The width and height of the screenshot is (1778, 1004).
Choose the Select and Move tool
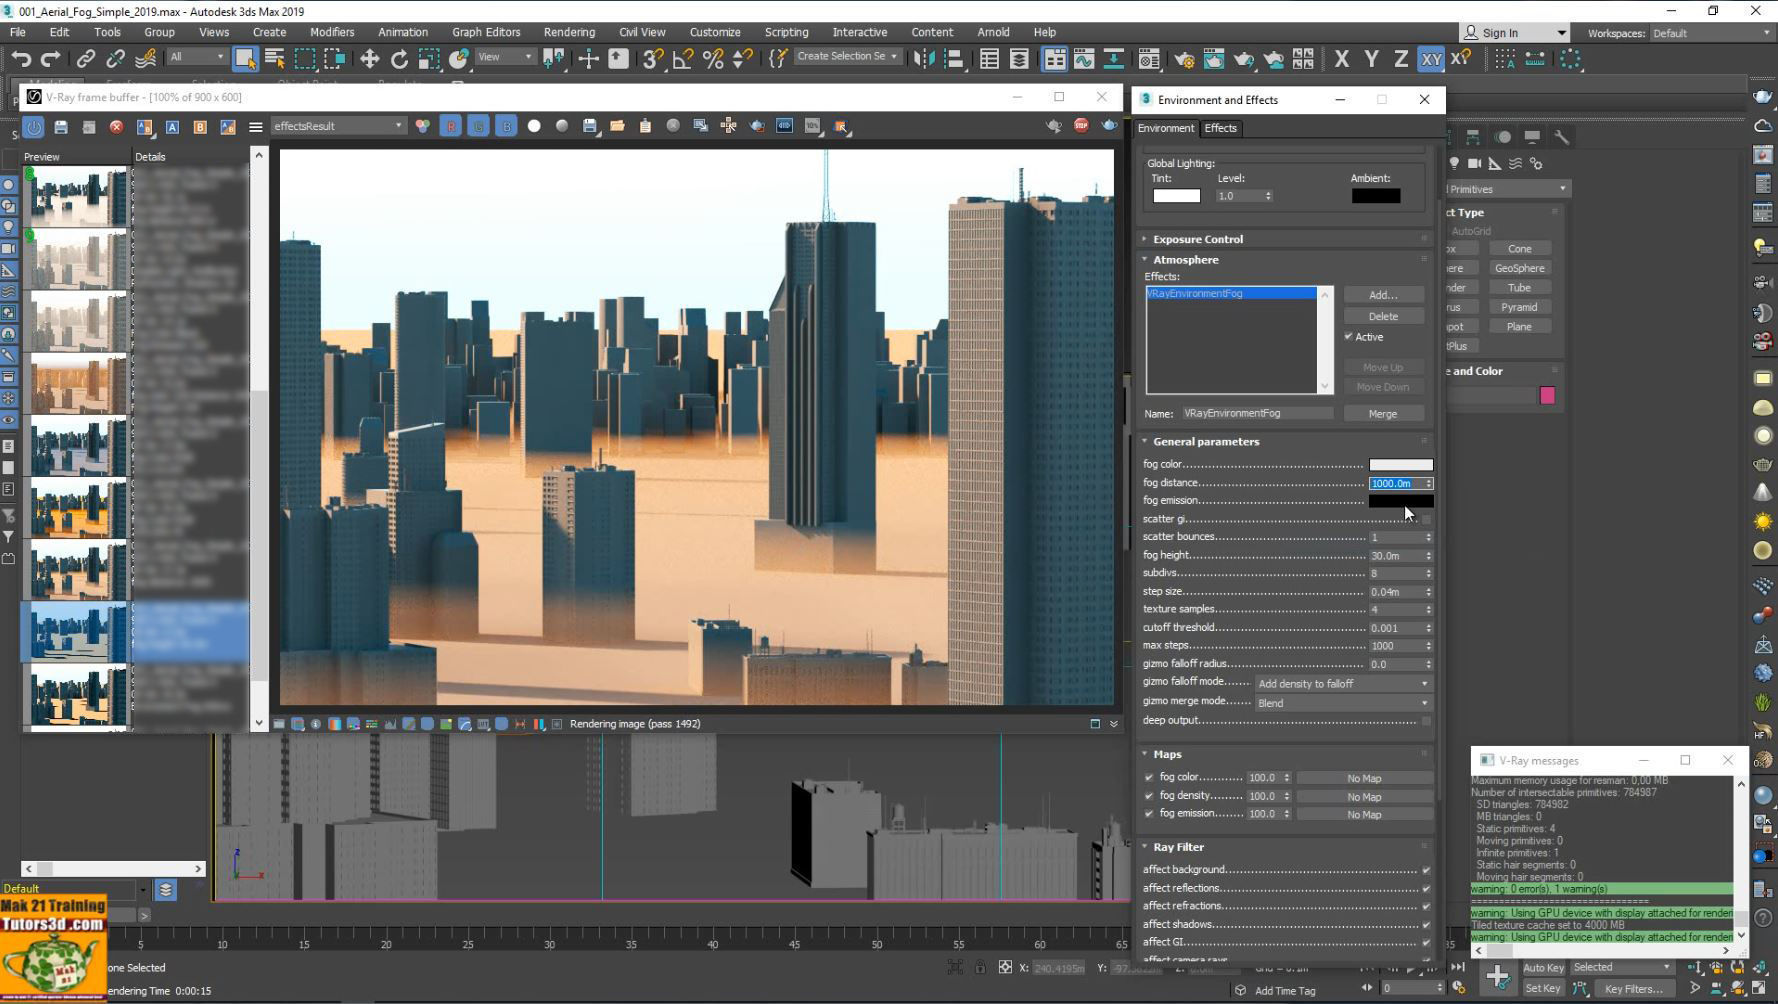click(369, 59)
